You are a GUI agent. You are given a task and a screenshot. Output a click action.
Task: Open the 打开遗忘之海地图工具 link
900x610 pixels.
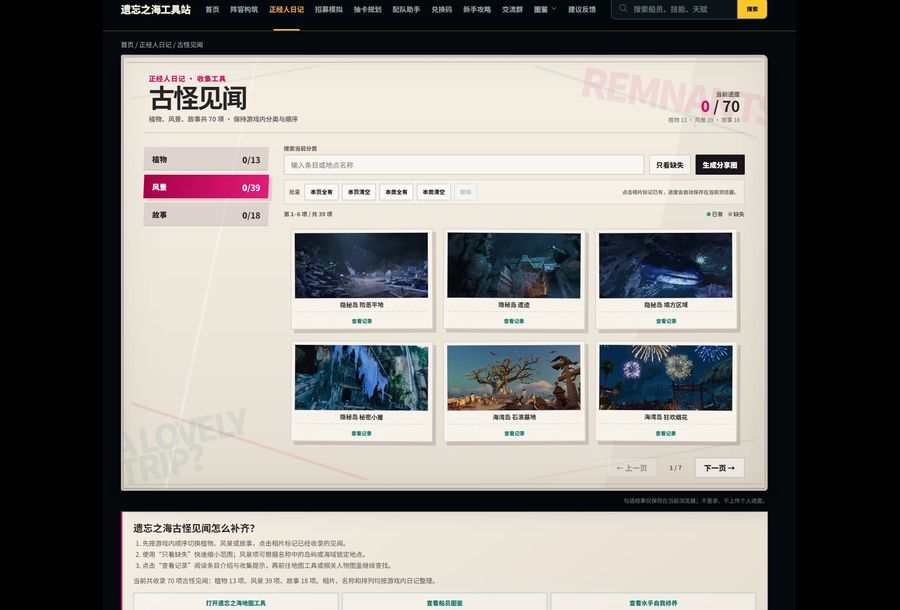pyautogui.click(x=236, y=603)
